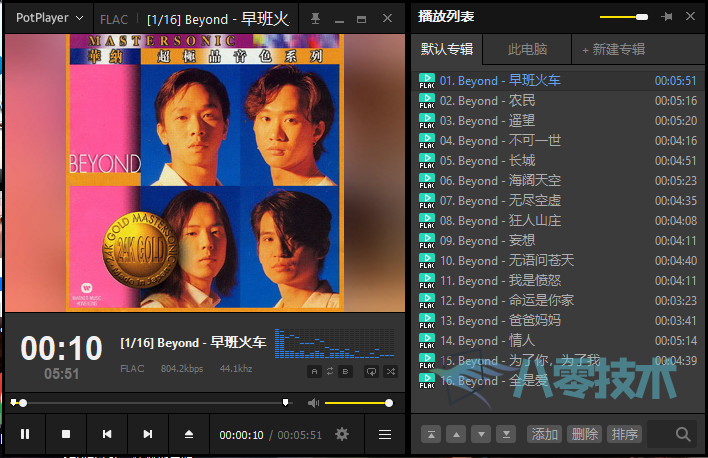
Task: Click duration 00:05:23 of 海阔天空
Action: [676, 181]
